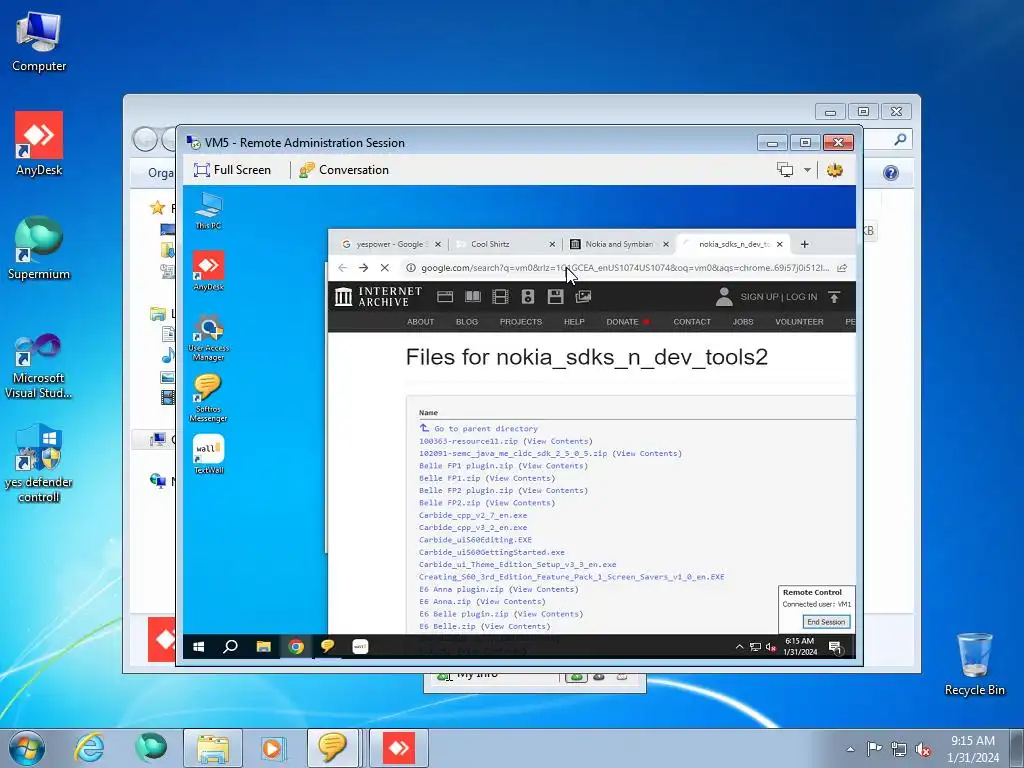Open File Explorer on the remote taskbar
The image size is (1024, 768).
pyautogui.click(x=263, y=647)
